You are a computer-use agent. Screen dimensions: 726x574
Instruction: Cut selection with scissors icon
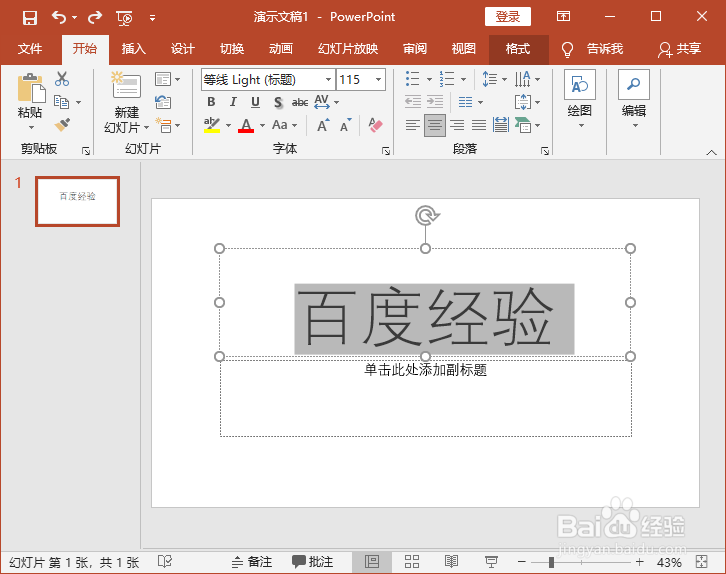tap(62, 79)
